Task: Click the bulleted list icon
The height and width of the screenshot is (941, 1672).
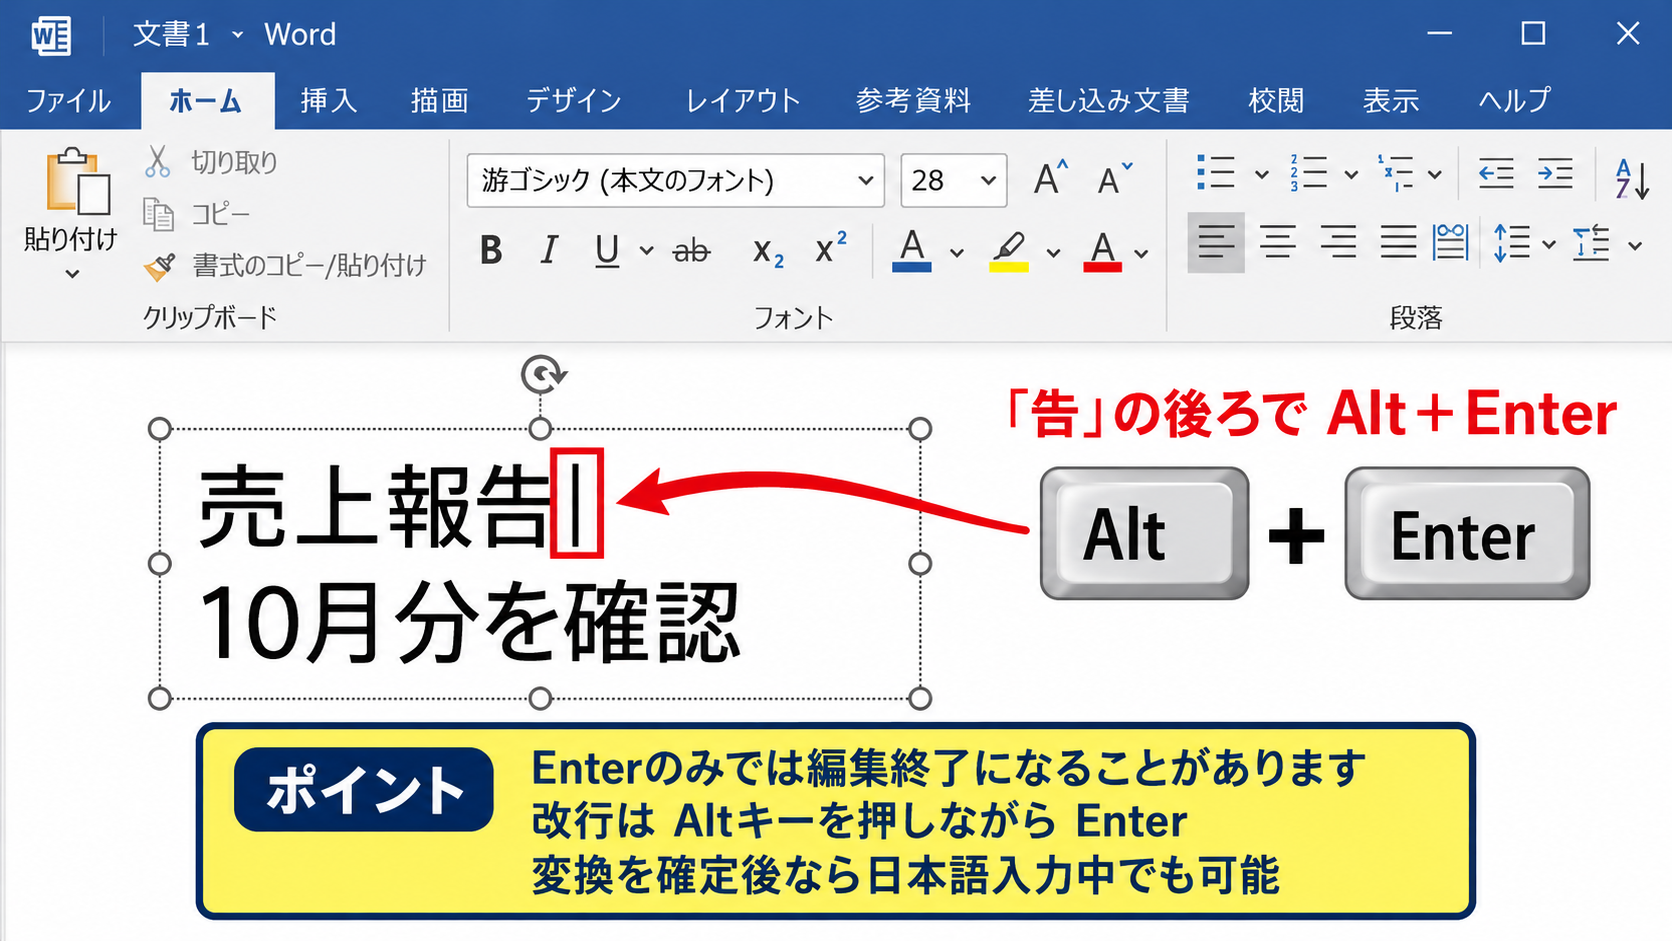Action: [x=1216, y=173]
